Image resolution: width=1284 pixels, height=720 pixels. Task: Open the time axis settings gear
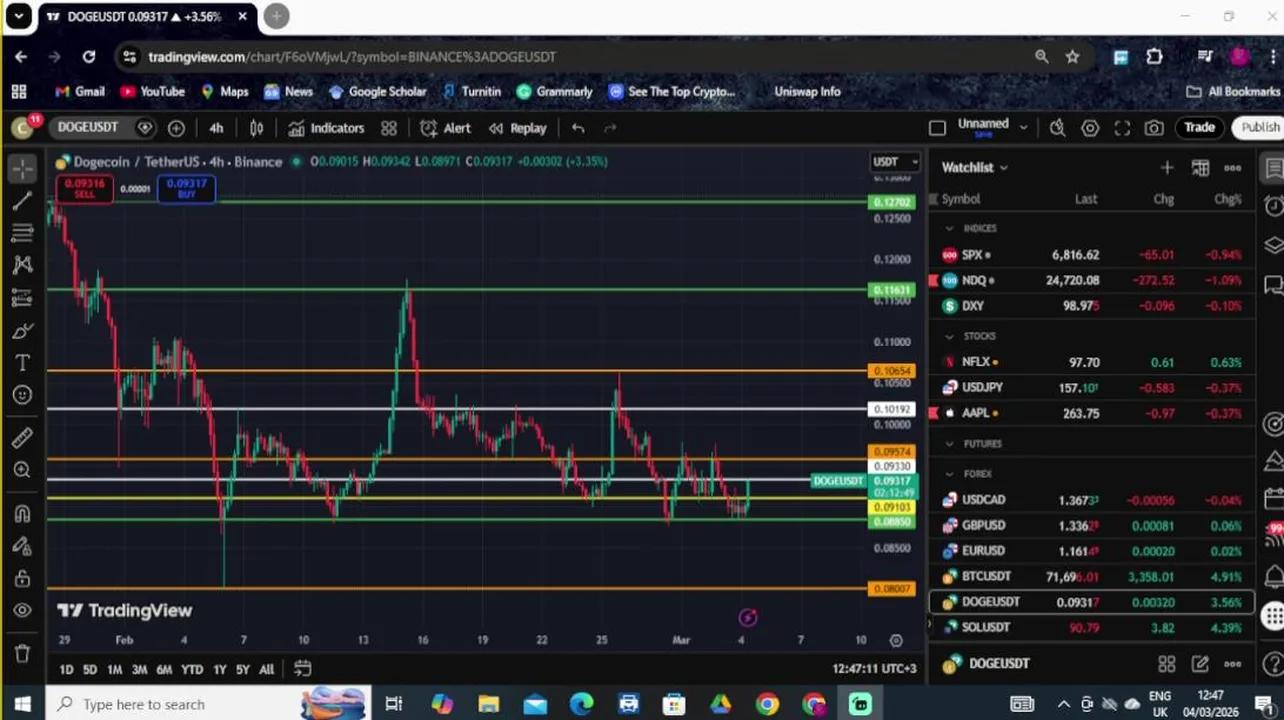896,640
